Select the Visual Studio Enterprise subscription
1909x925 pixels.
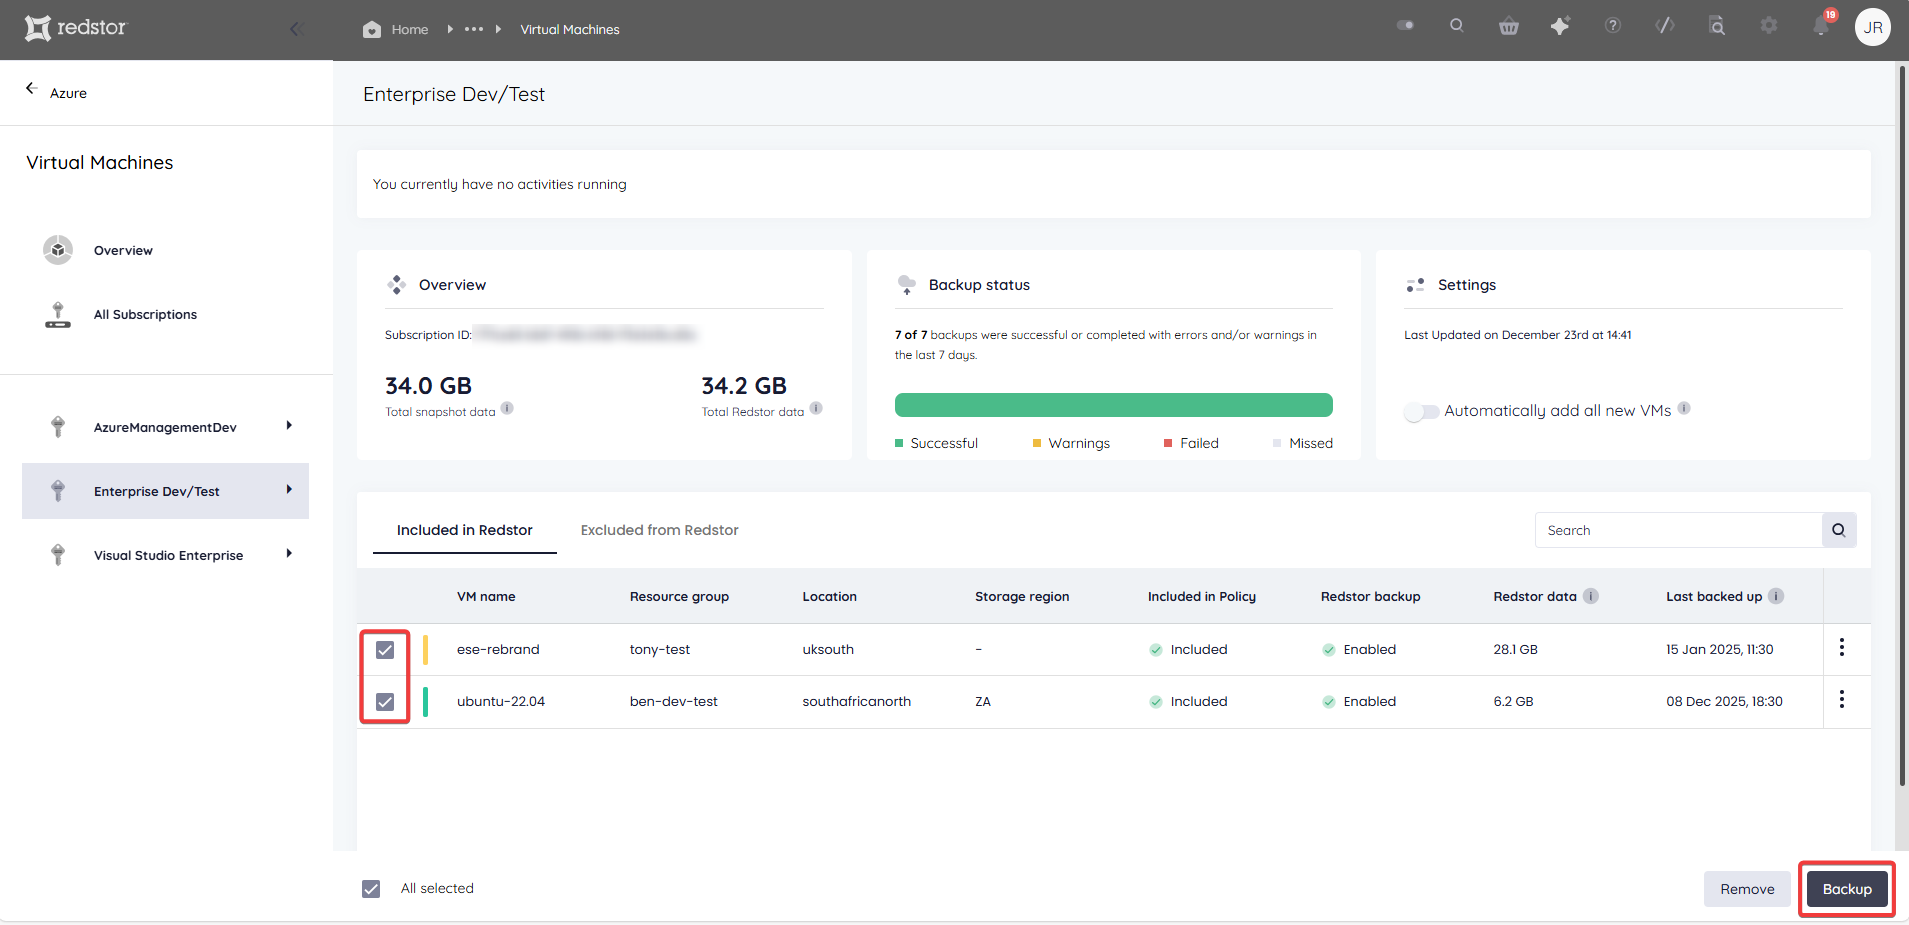(168, 555)
